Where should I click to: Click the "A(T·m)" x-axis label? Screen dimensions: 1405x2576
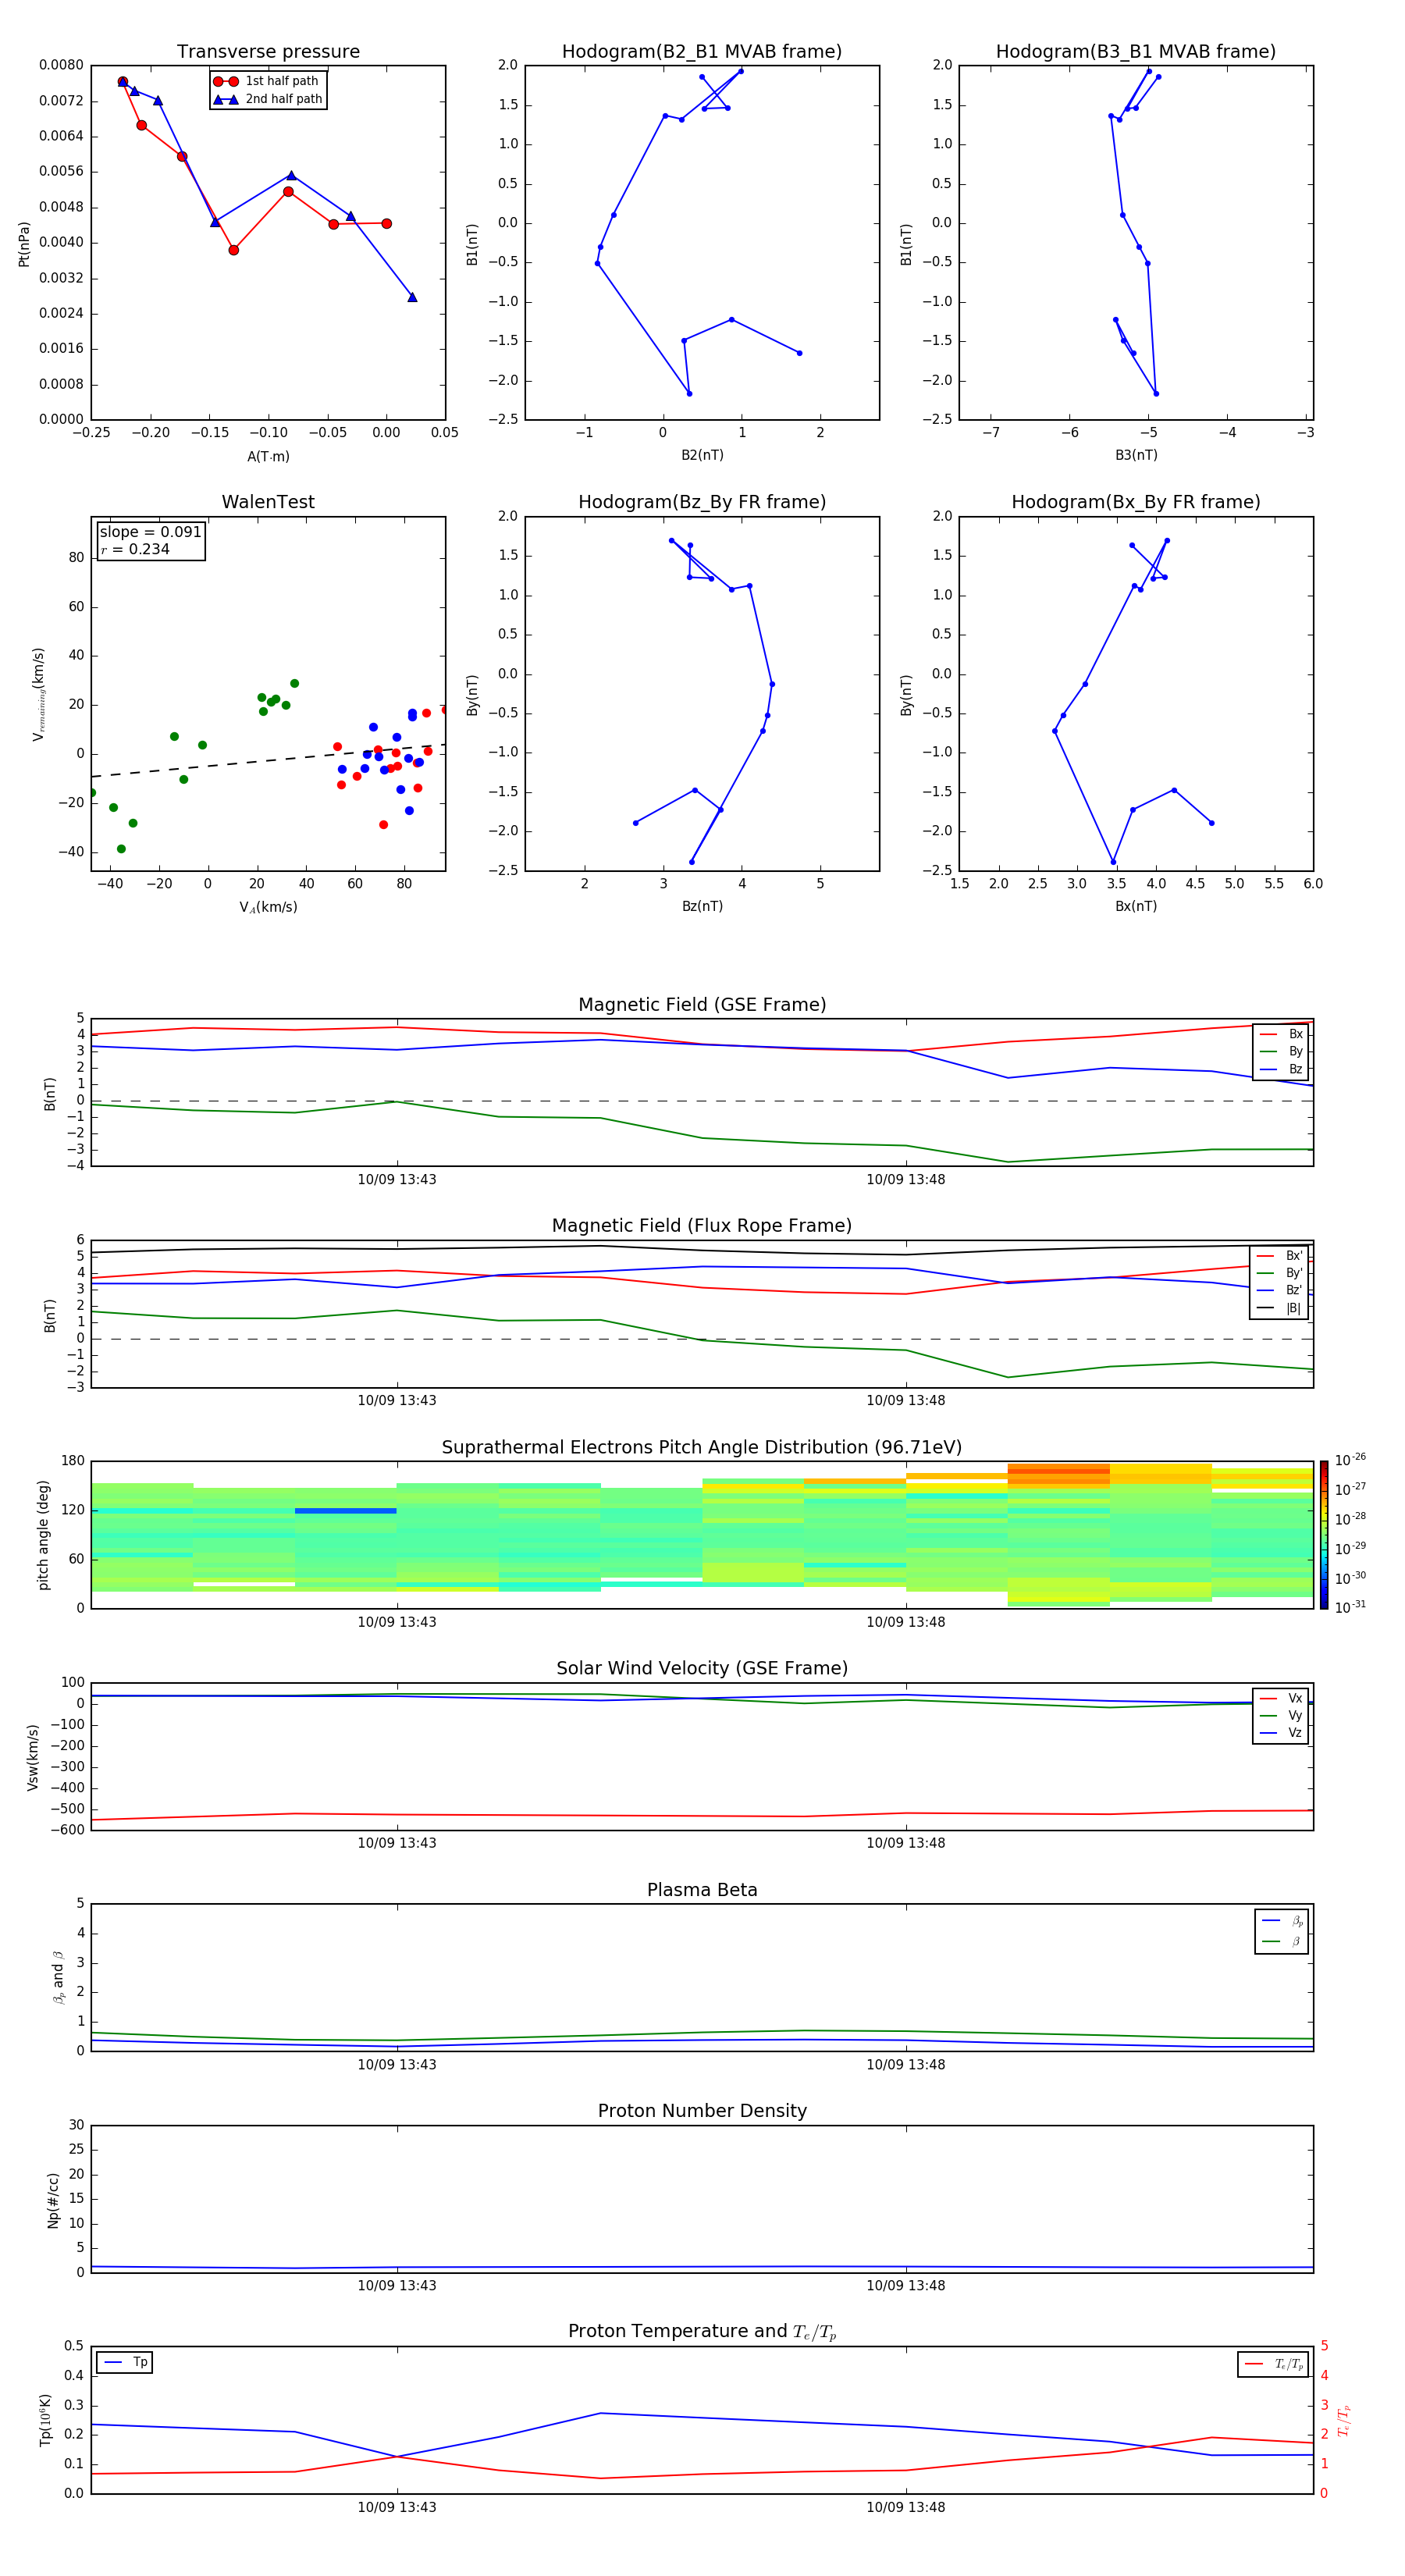click(268, 456)
